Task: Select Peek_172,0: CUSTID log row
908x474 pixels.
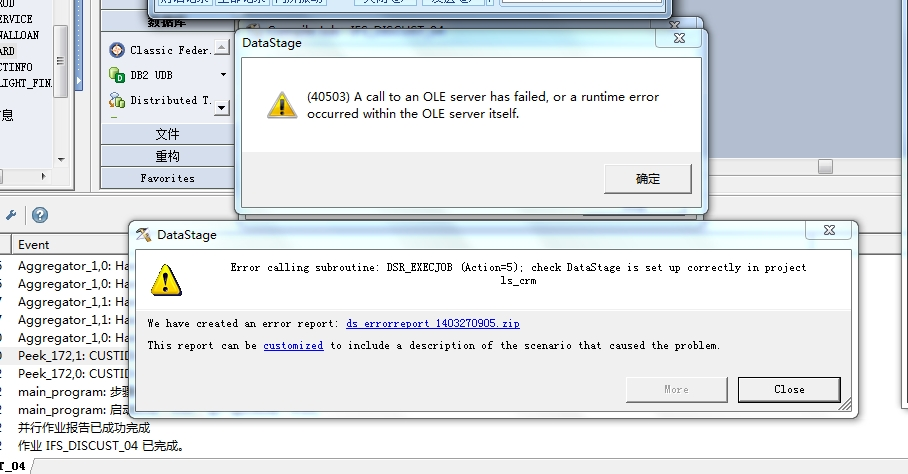Action: 73,373
